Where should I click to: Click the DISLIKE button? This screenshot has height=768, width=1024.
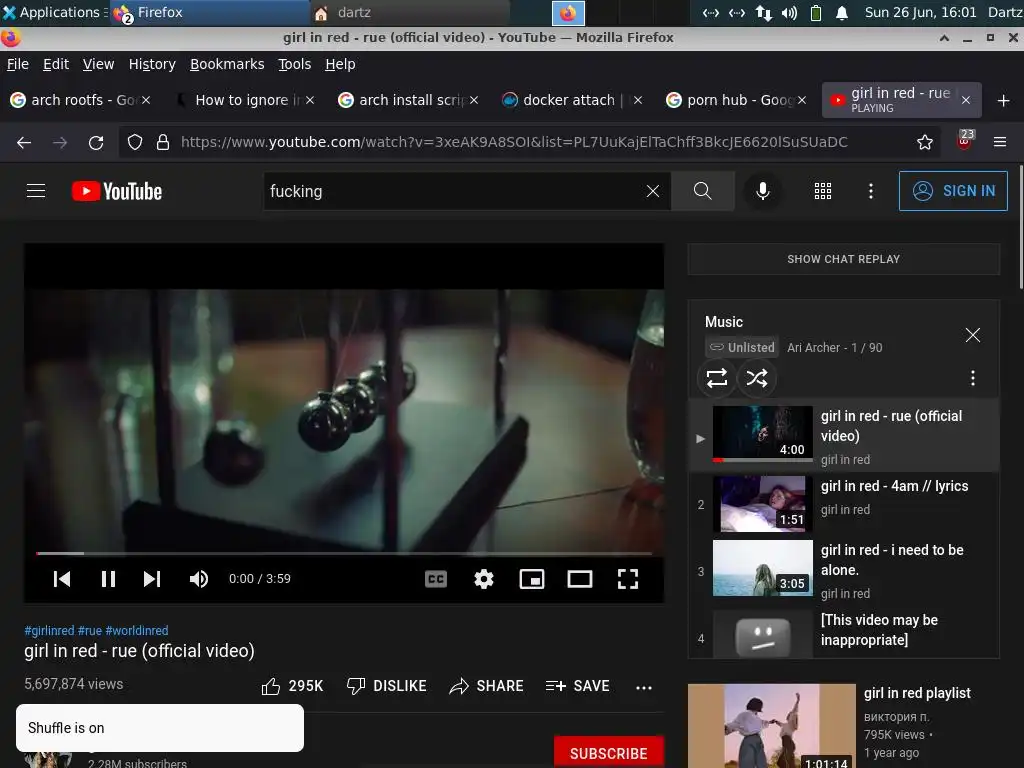click(387, 686)
